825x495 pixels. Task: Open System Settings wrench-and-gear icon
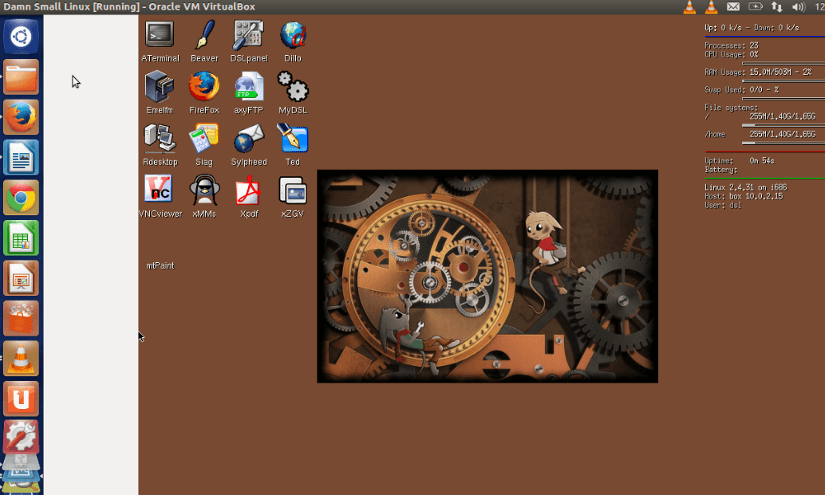point(21,438)
